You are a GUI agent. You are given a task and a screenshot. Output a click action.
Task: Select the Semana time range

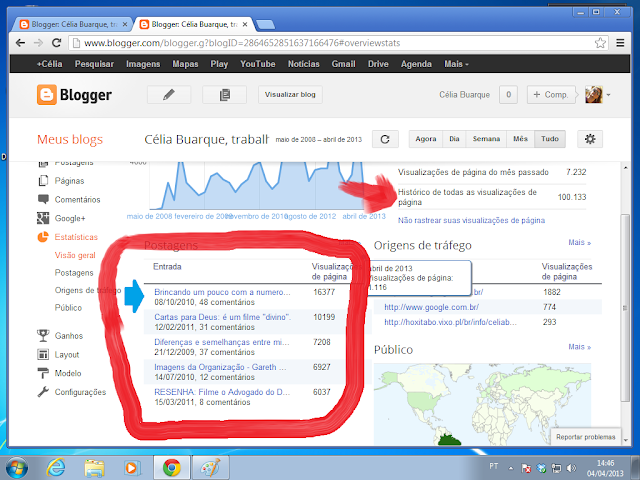(x=486, y=139)
